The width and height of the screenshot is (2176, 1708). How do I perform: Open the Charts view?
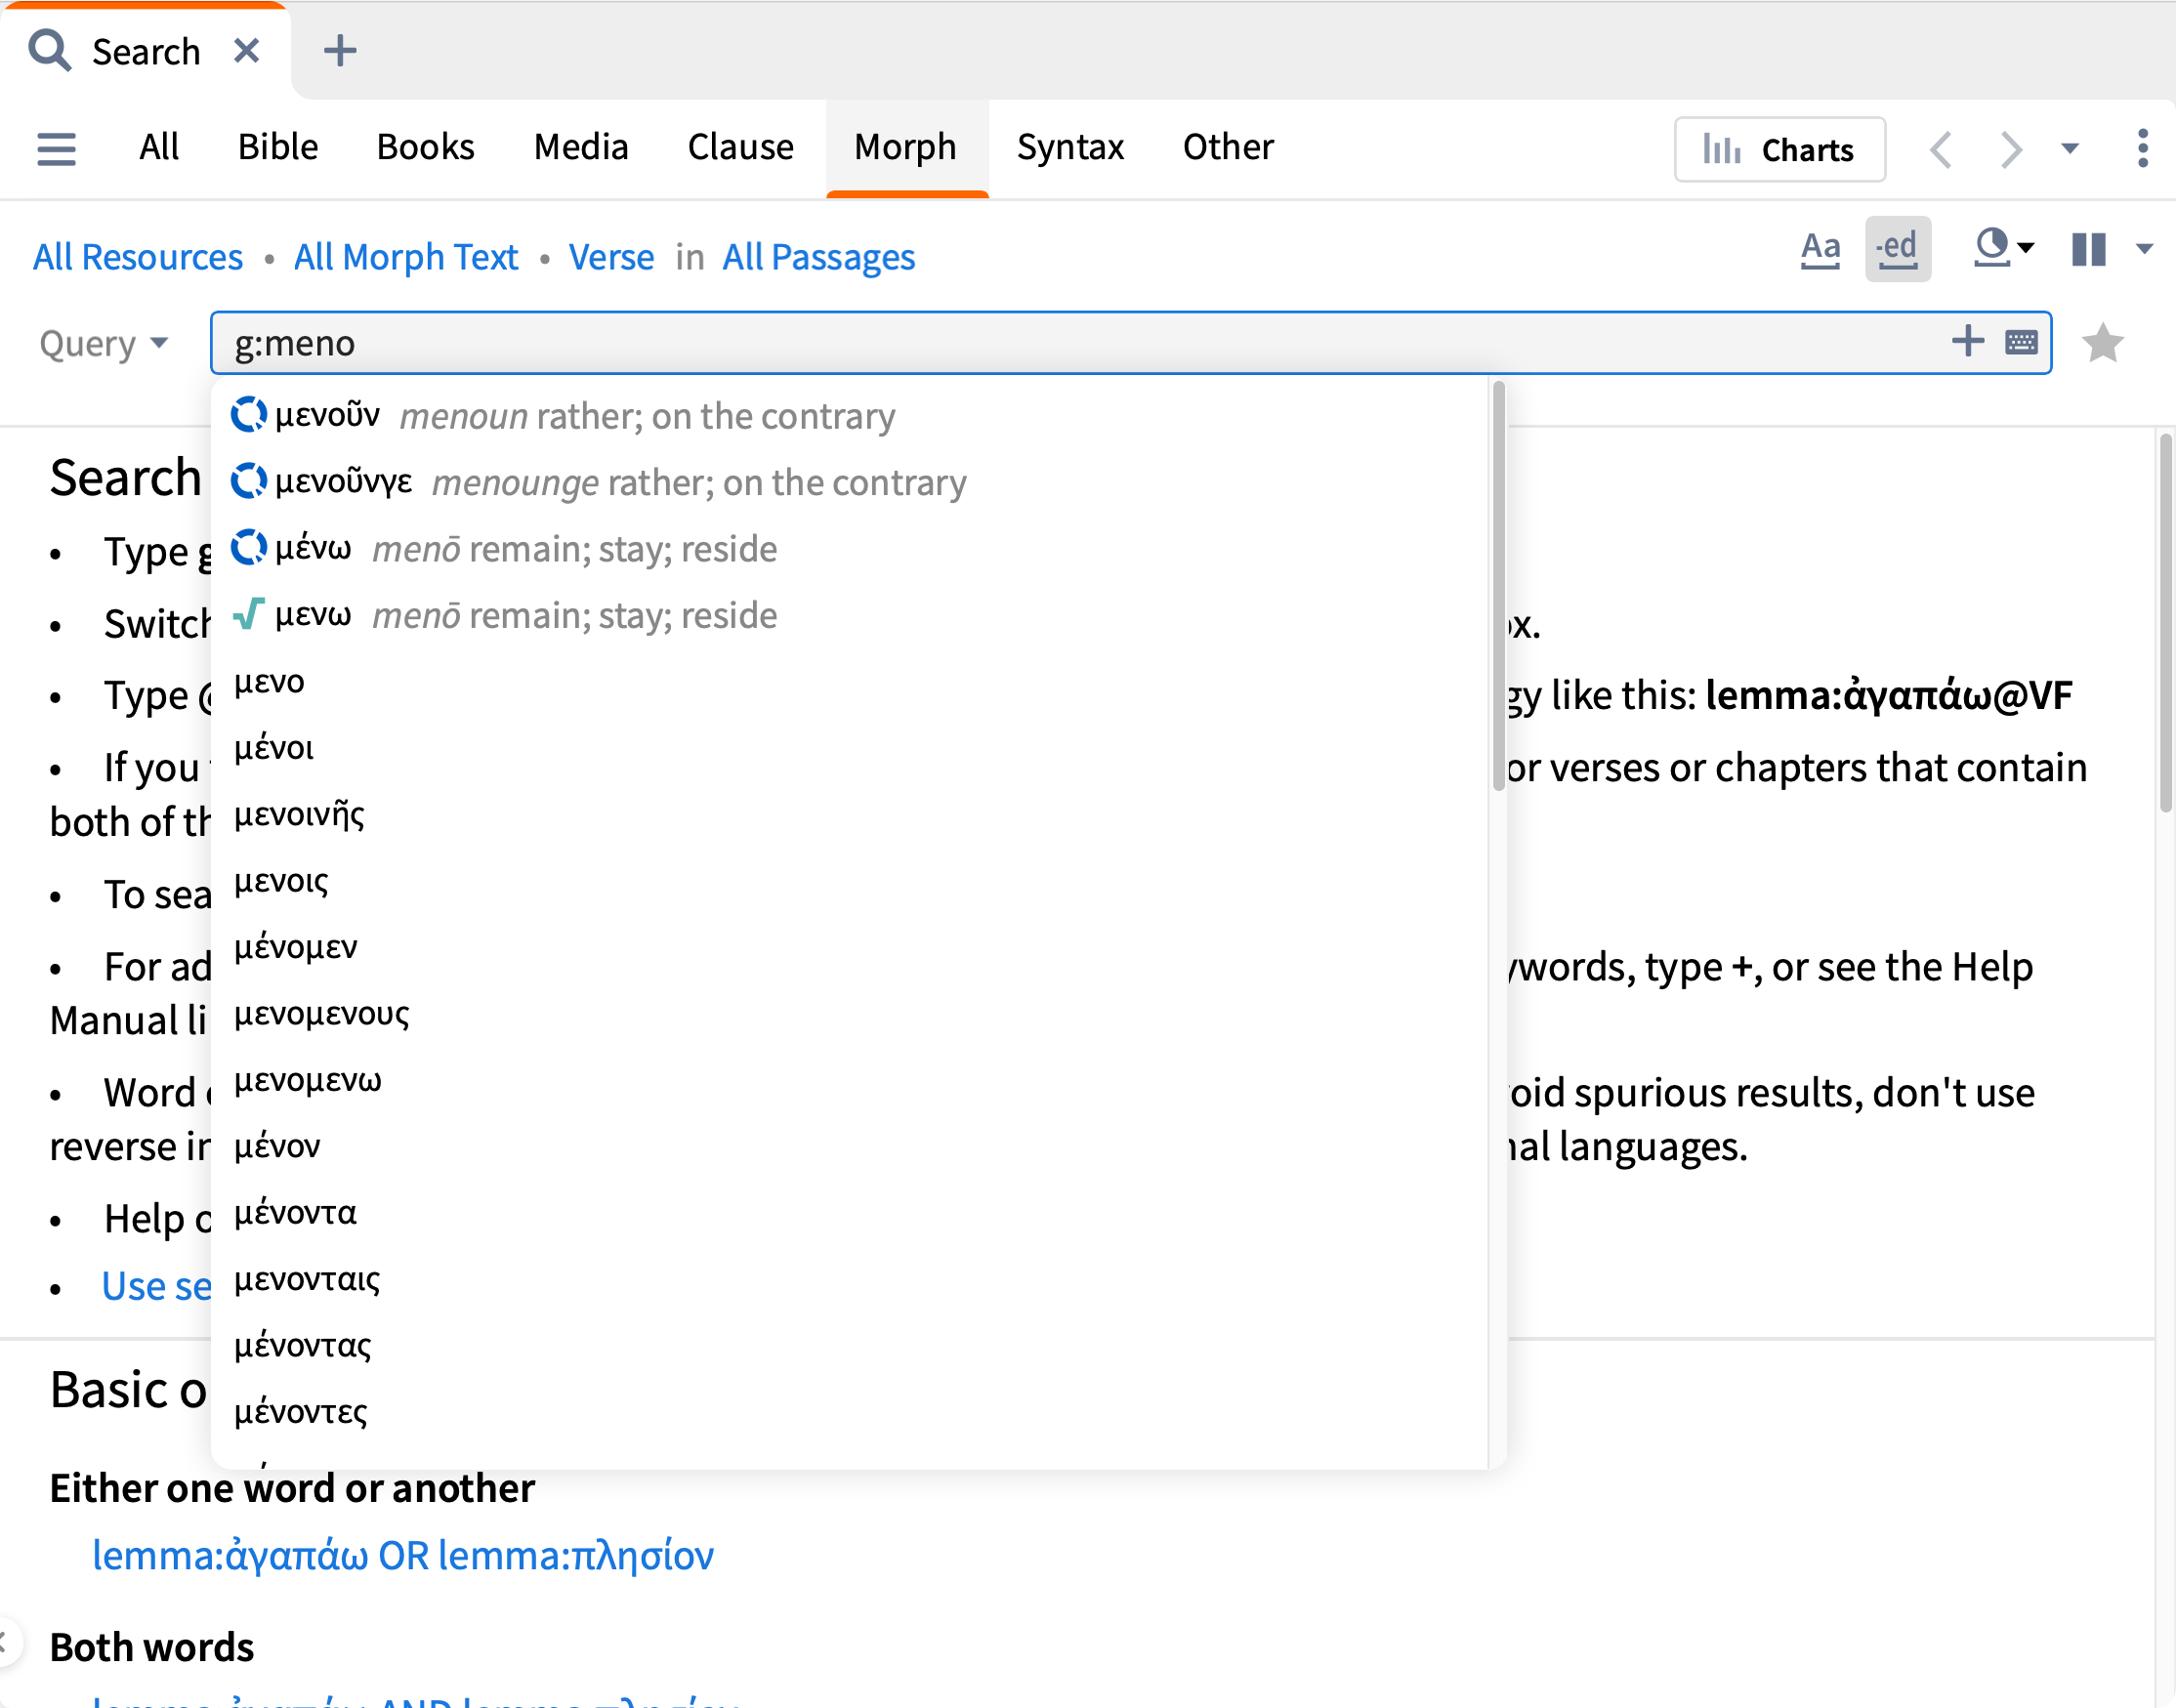point(1780,149)
